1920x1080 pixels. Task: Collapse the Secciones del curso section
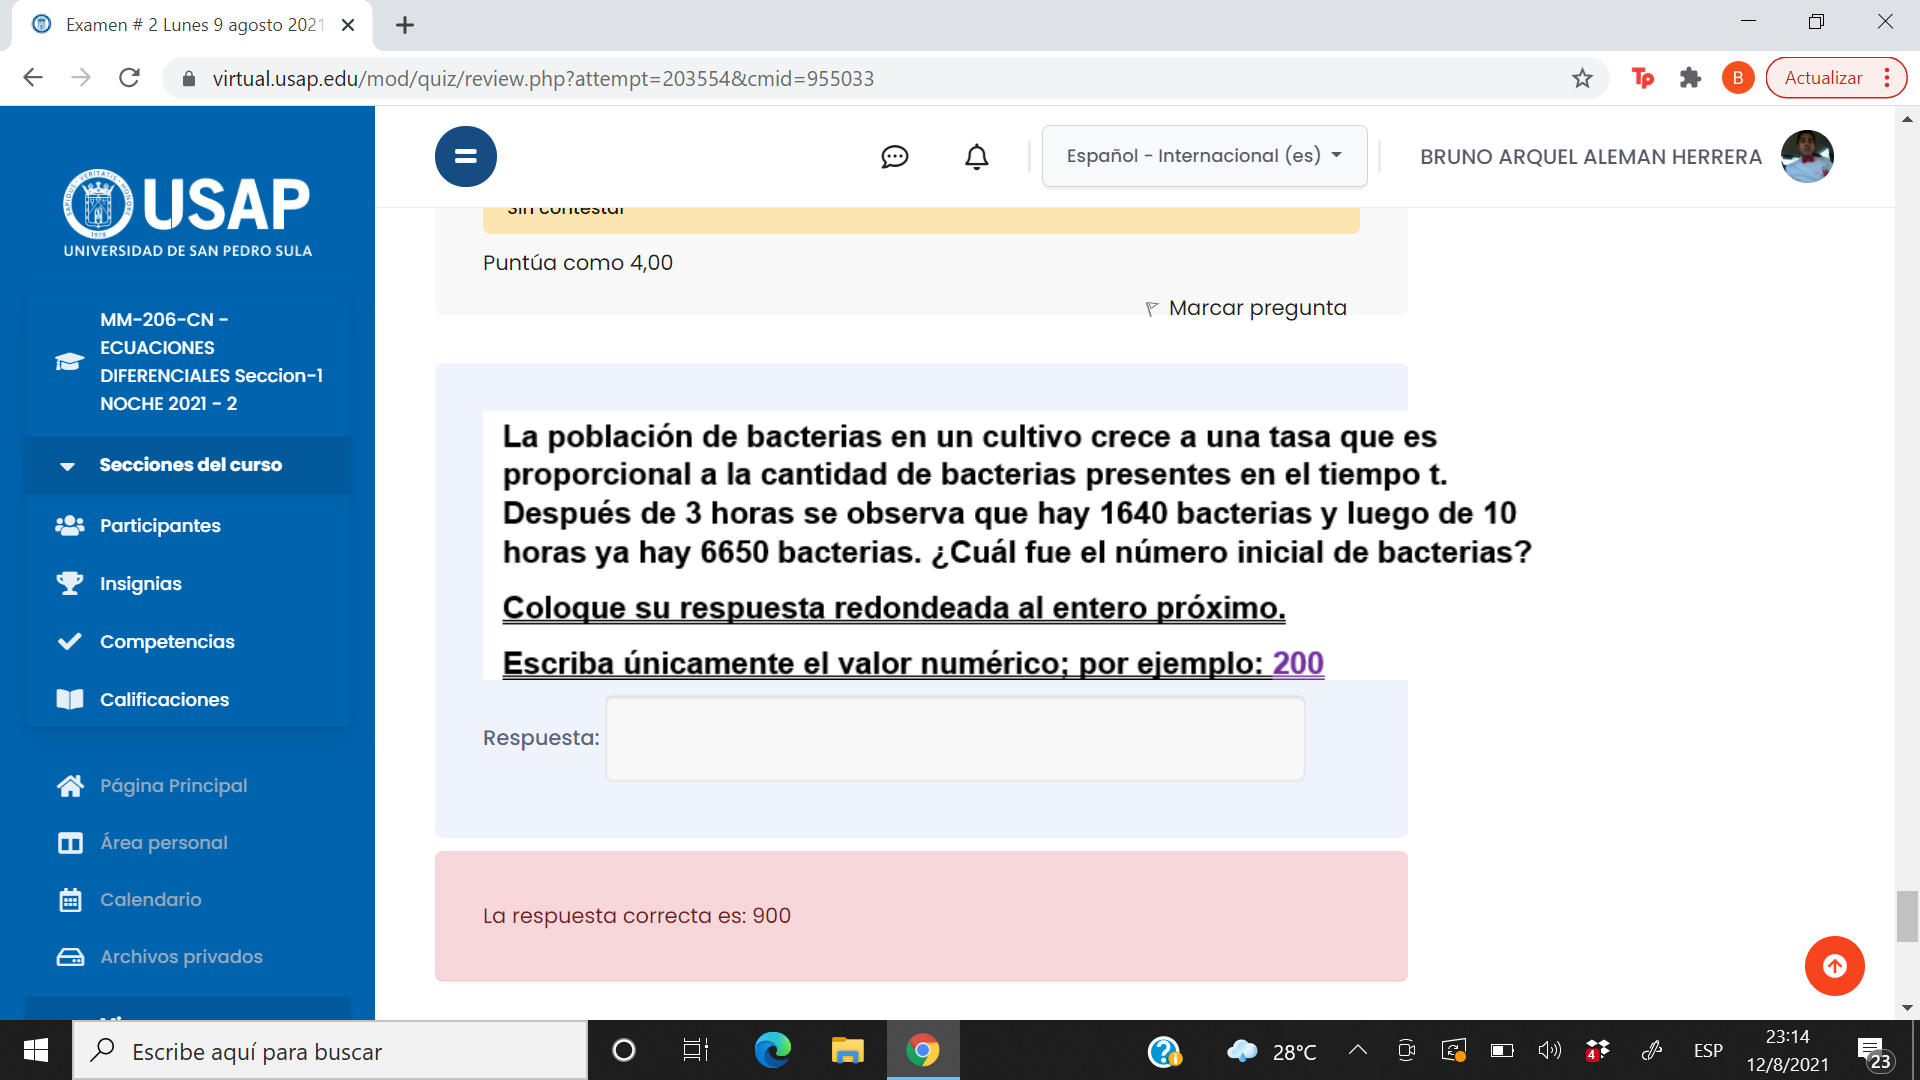pos(66,465)
